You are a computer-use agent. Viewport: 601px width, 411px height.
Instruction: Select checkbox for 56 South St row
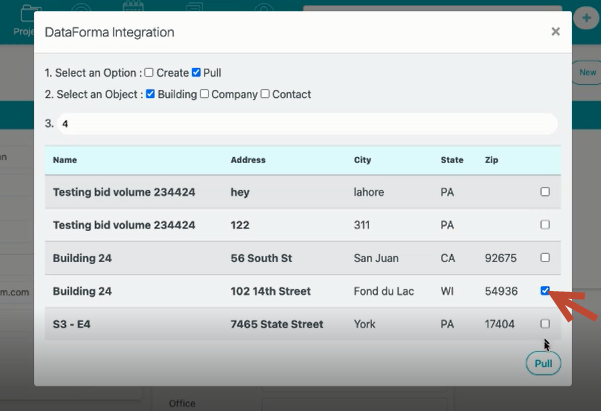545,258
